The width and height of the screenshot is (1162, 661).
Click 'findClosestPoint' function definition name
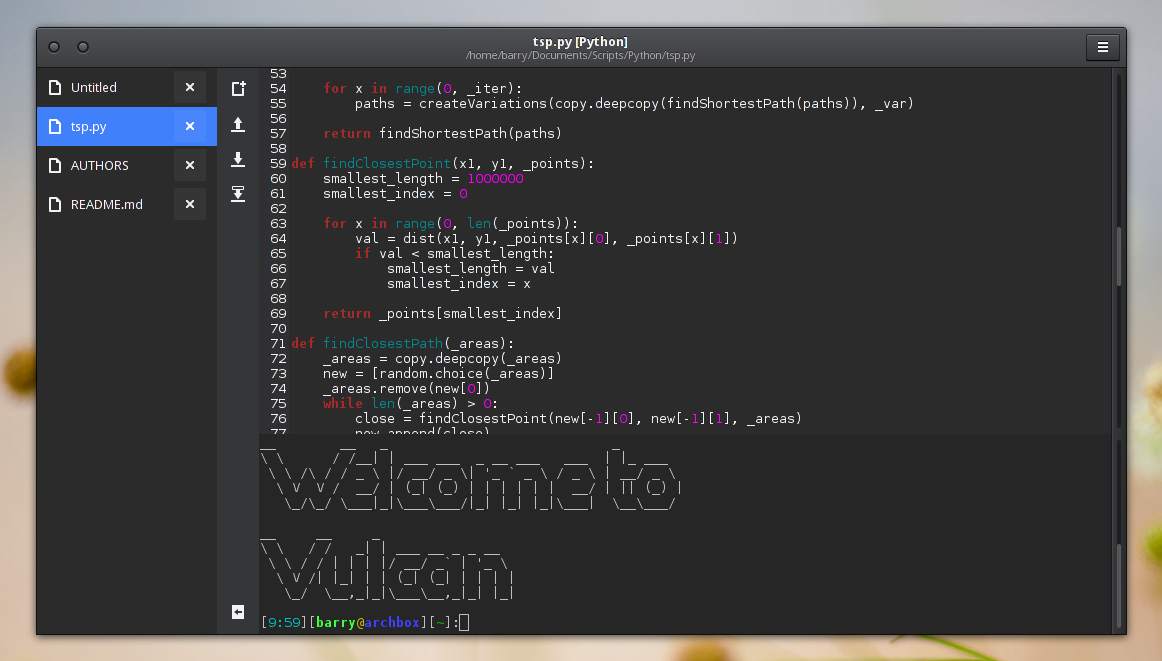[387, 164]
